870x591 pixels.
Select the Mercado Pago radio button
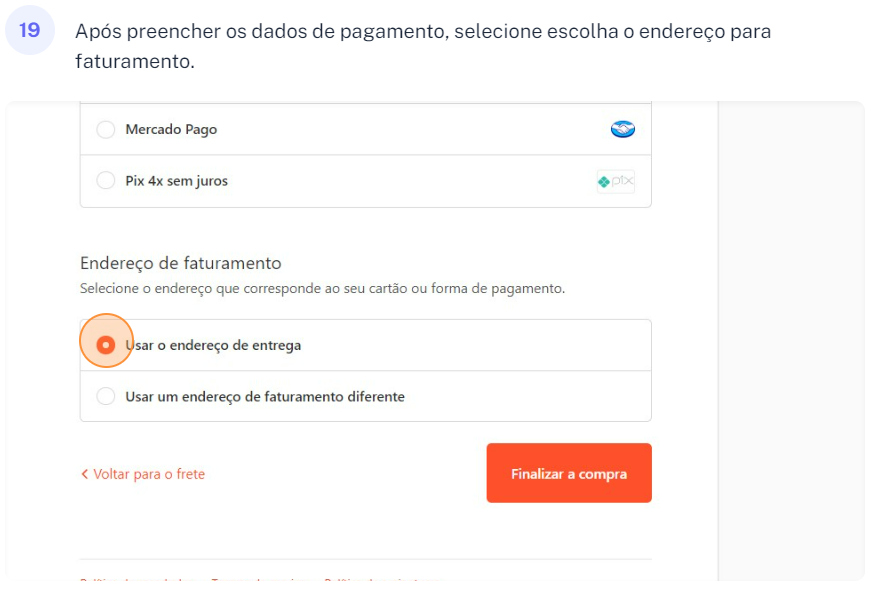click(105, 129)
